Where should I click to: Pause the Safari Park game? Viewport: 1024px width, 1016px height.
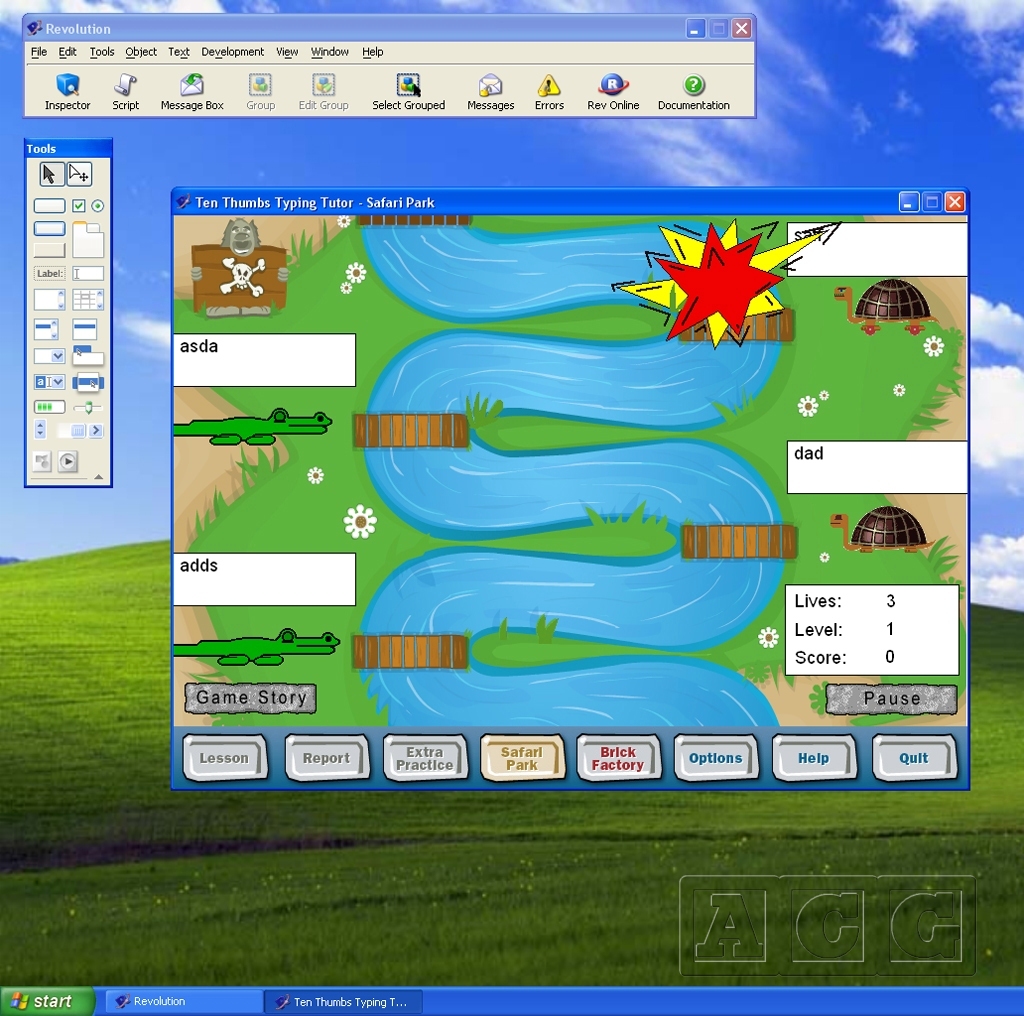pos(891,699)
